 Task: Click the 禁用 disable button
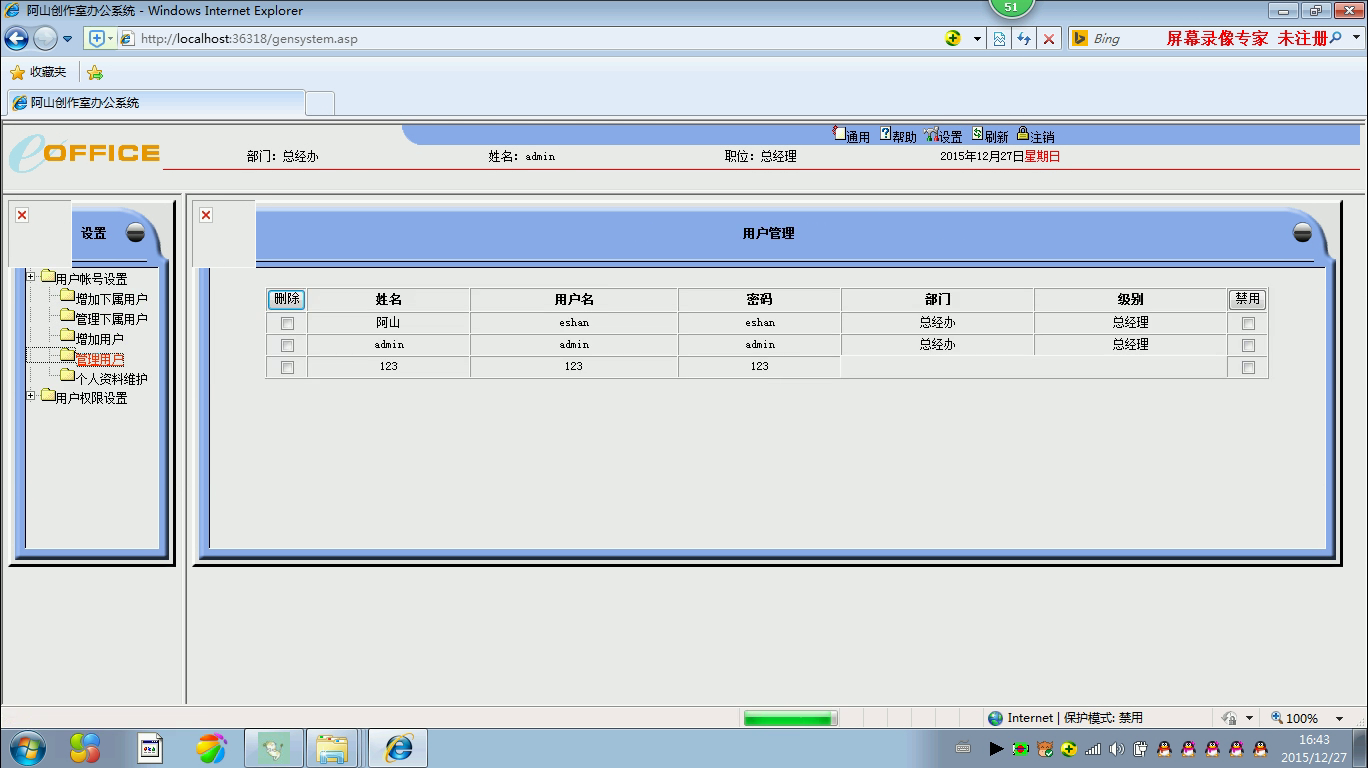(x=1247, y=299)
